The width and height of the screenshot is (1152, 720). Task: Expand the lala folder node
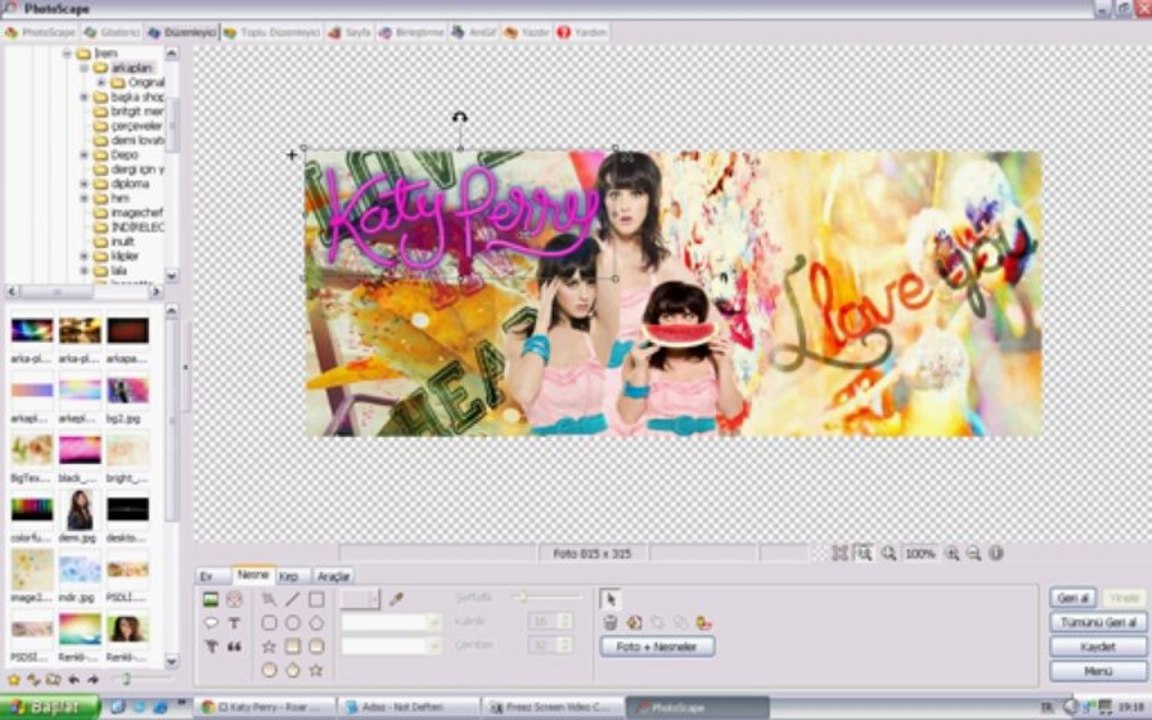[x=84, y=271]
